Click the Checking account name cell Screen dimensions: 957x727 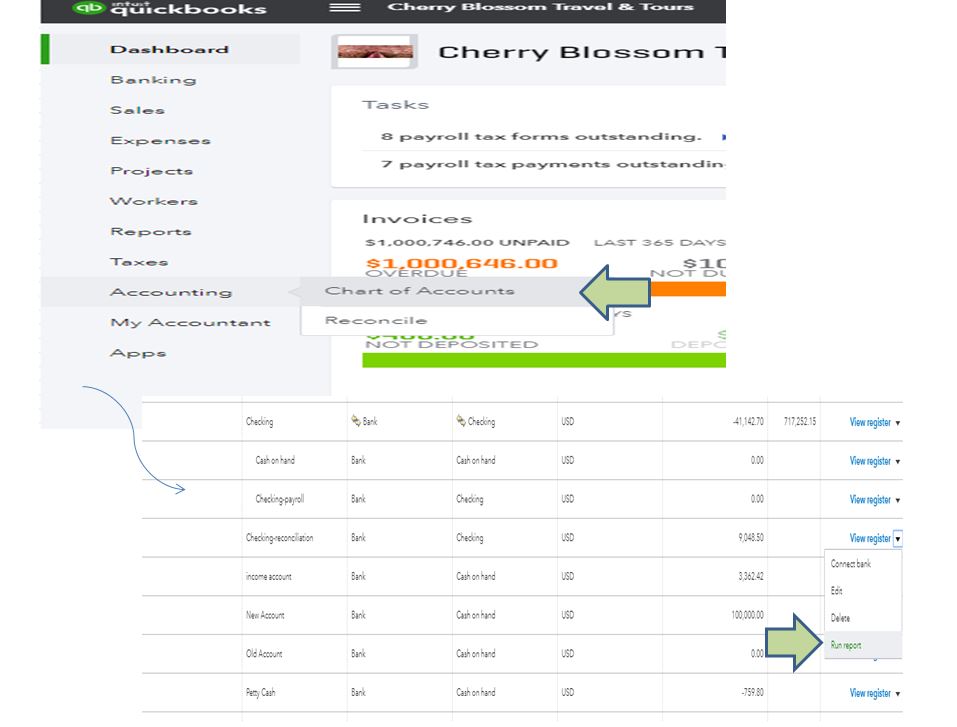[x=259, y=421]
